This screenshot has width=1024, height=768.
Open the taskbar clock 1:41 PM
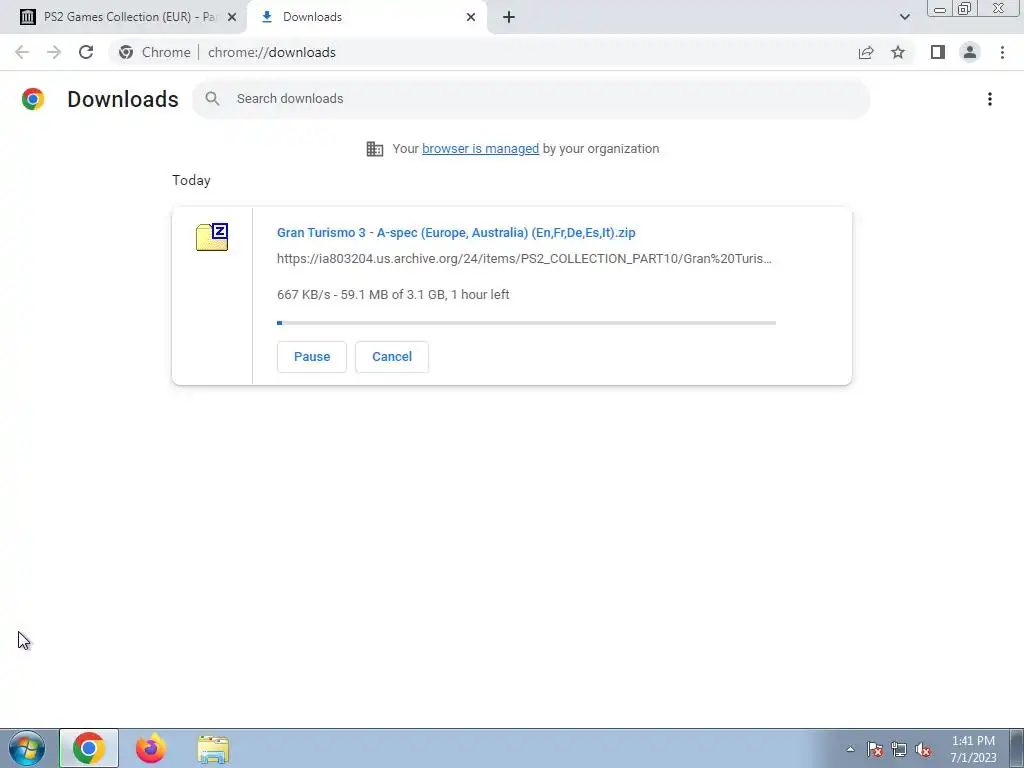pyautogui.click(x=973, y=749)
